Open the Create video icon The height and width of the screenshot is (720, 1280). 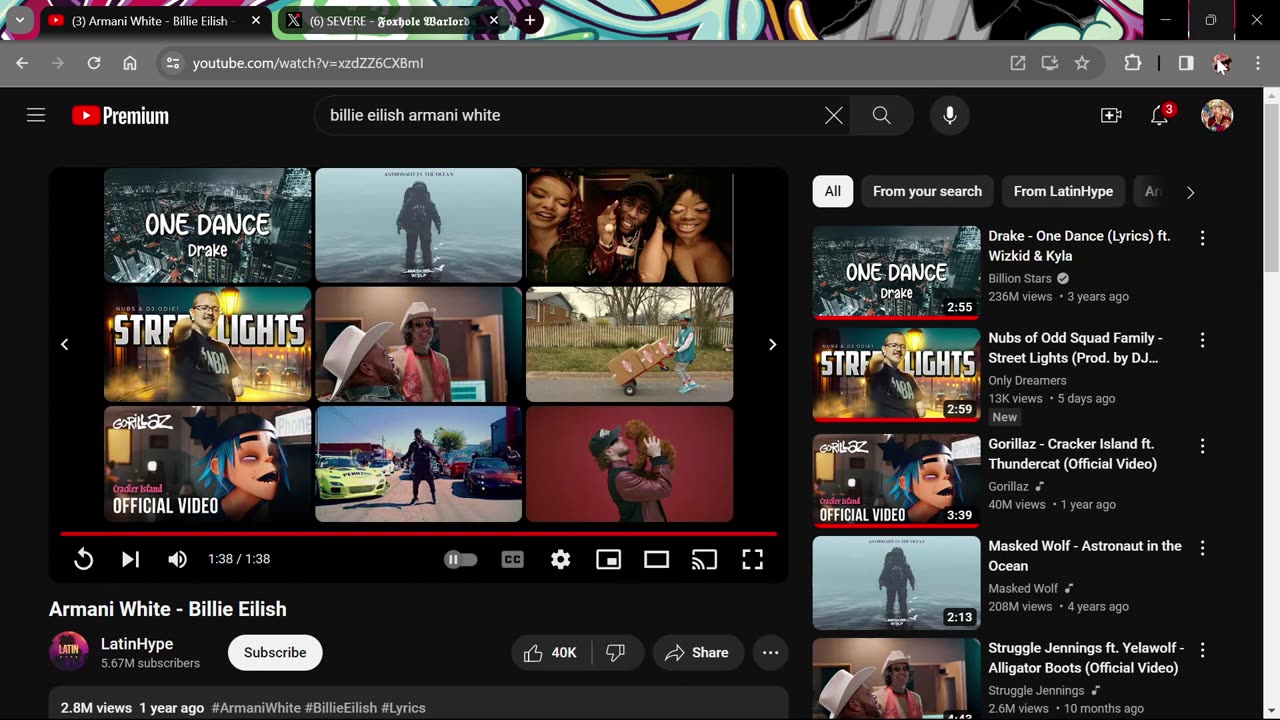[1111, 115]
